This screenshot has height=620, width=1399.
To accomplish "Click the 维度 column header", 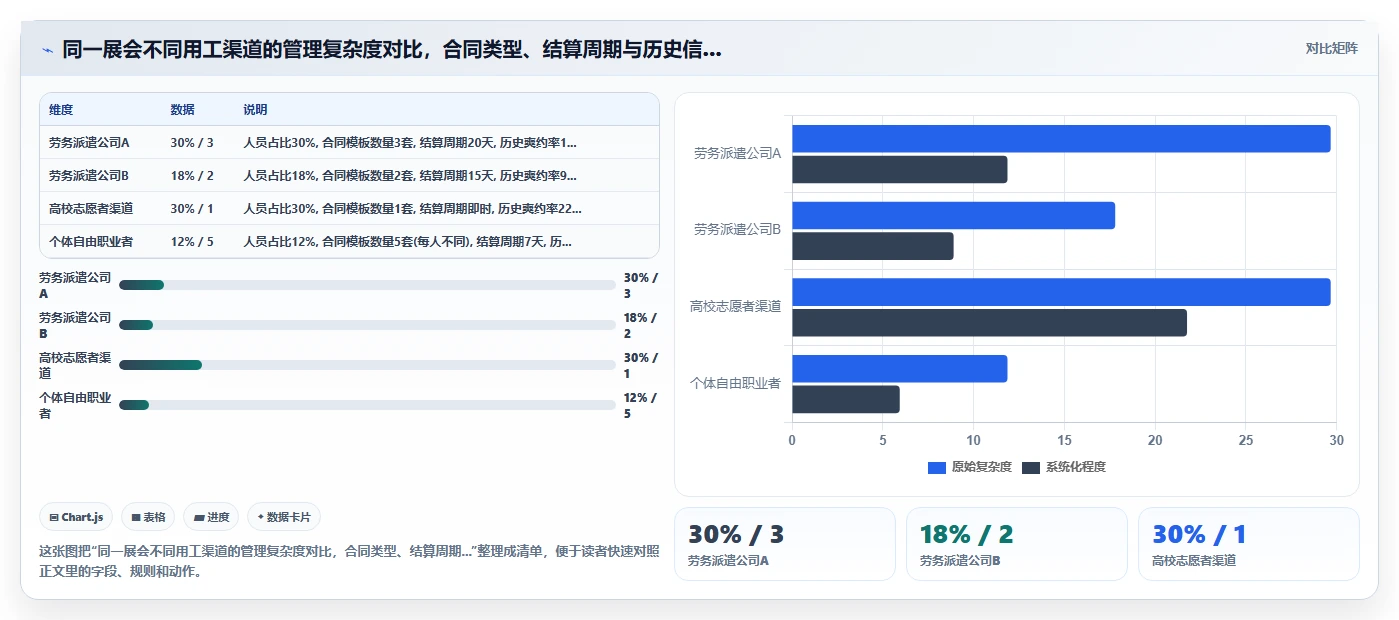I will point(61,110).
